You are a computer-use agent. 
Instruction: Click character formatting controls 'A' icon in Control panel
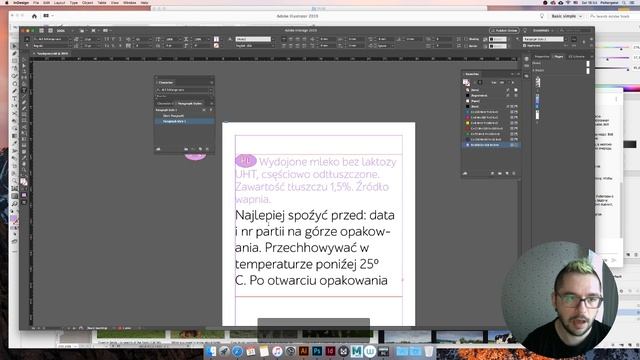(x=27, y=39)
